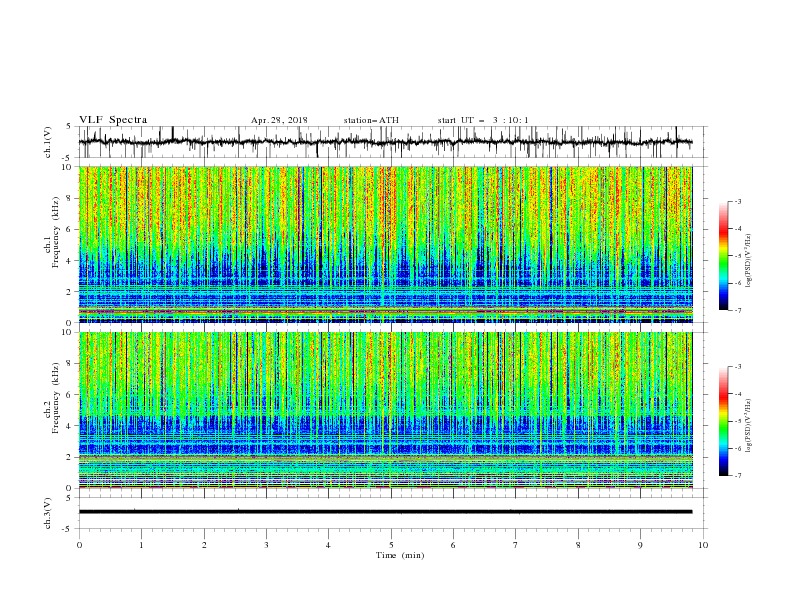792x612 pixels.
Task: Click the ch.2 PSD color scale bar
Action: (x=724, y=421)
